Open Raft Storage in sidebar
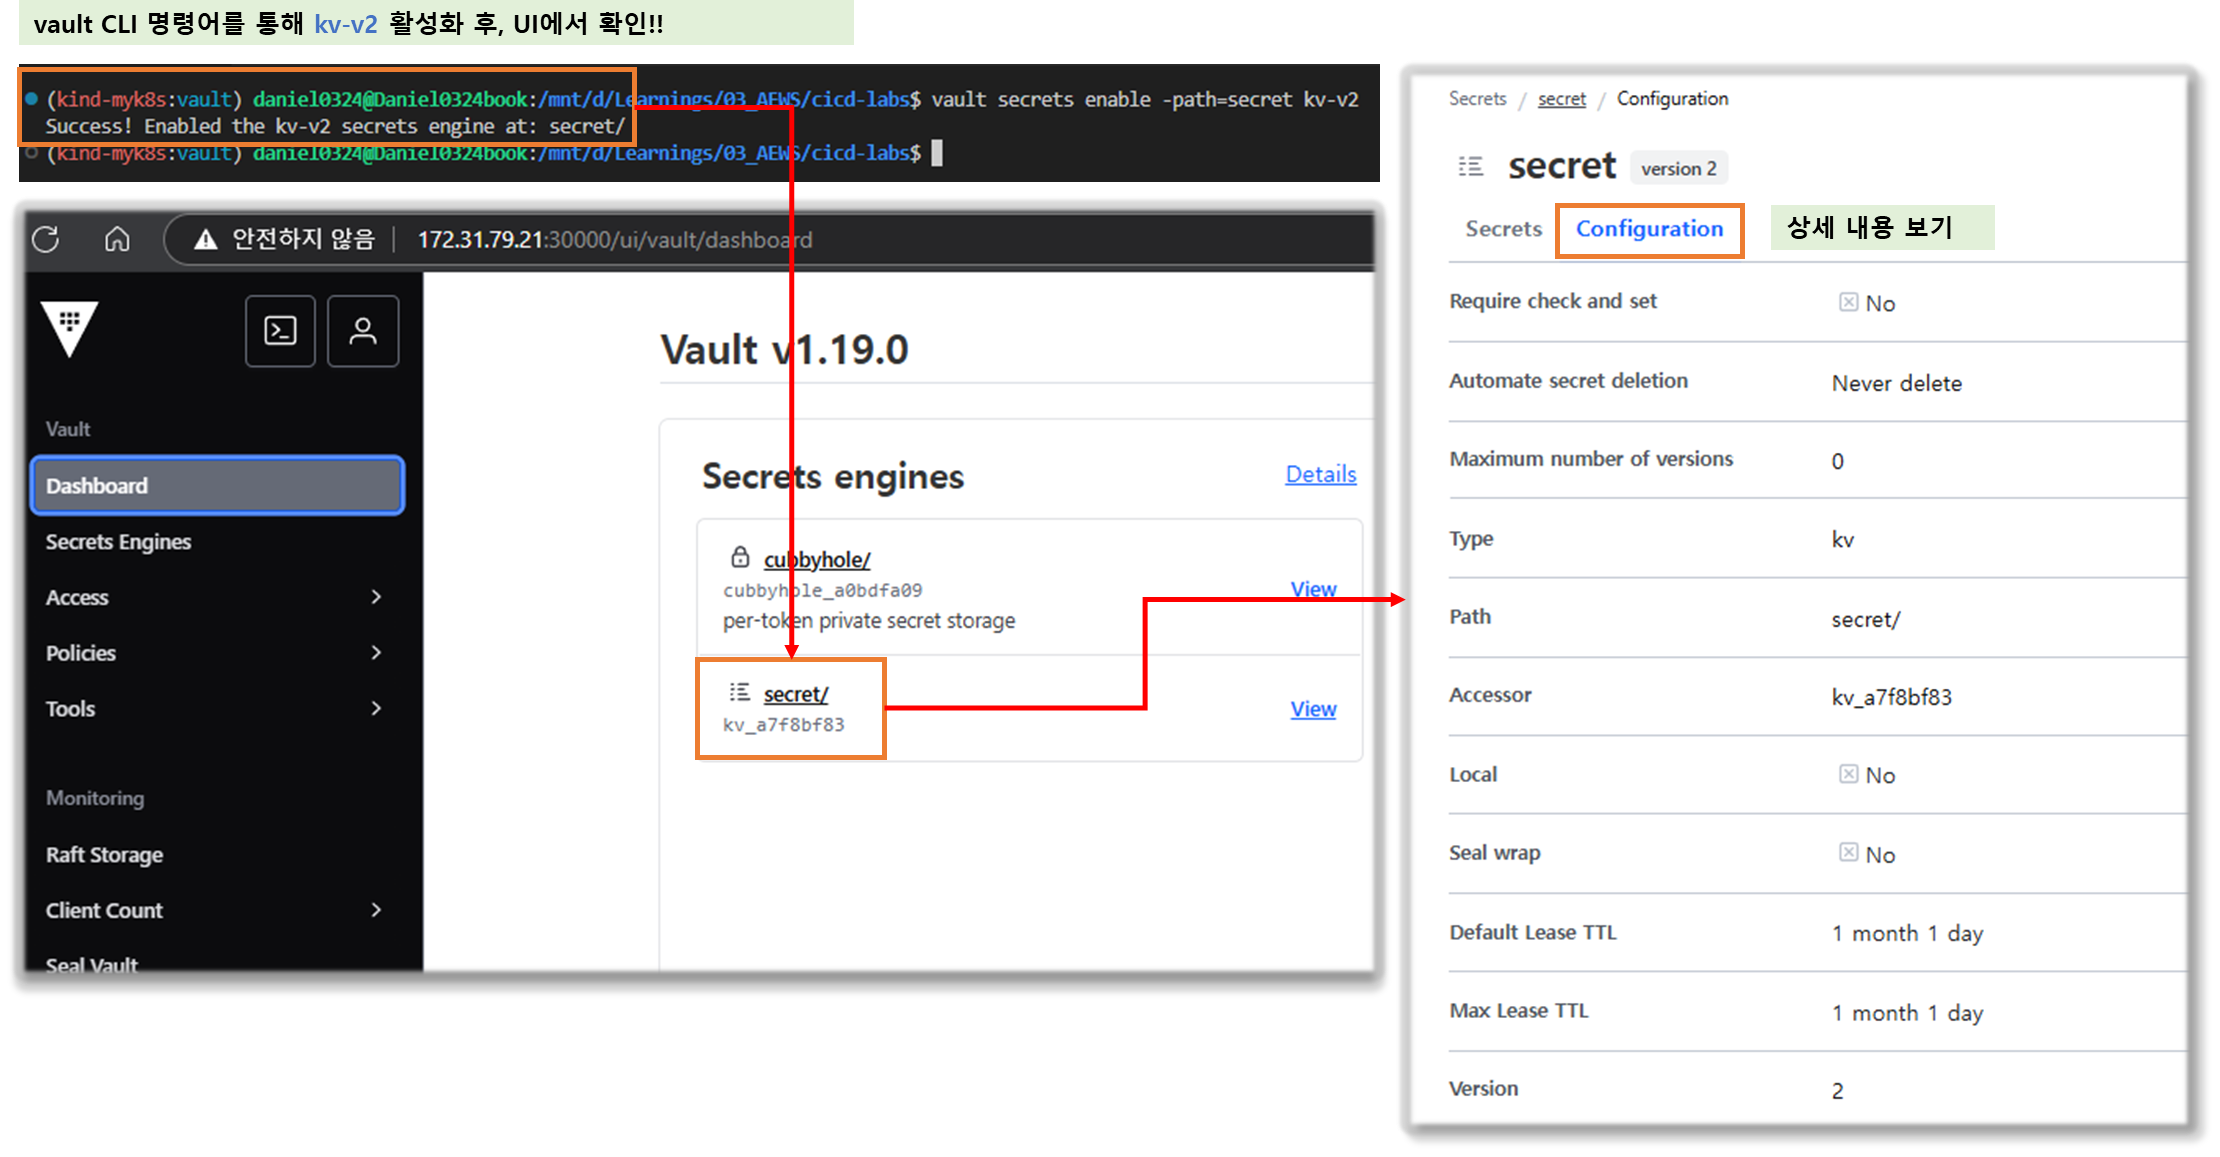This screenshot has height=1157, width=2220. pos(104,855)
